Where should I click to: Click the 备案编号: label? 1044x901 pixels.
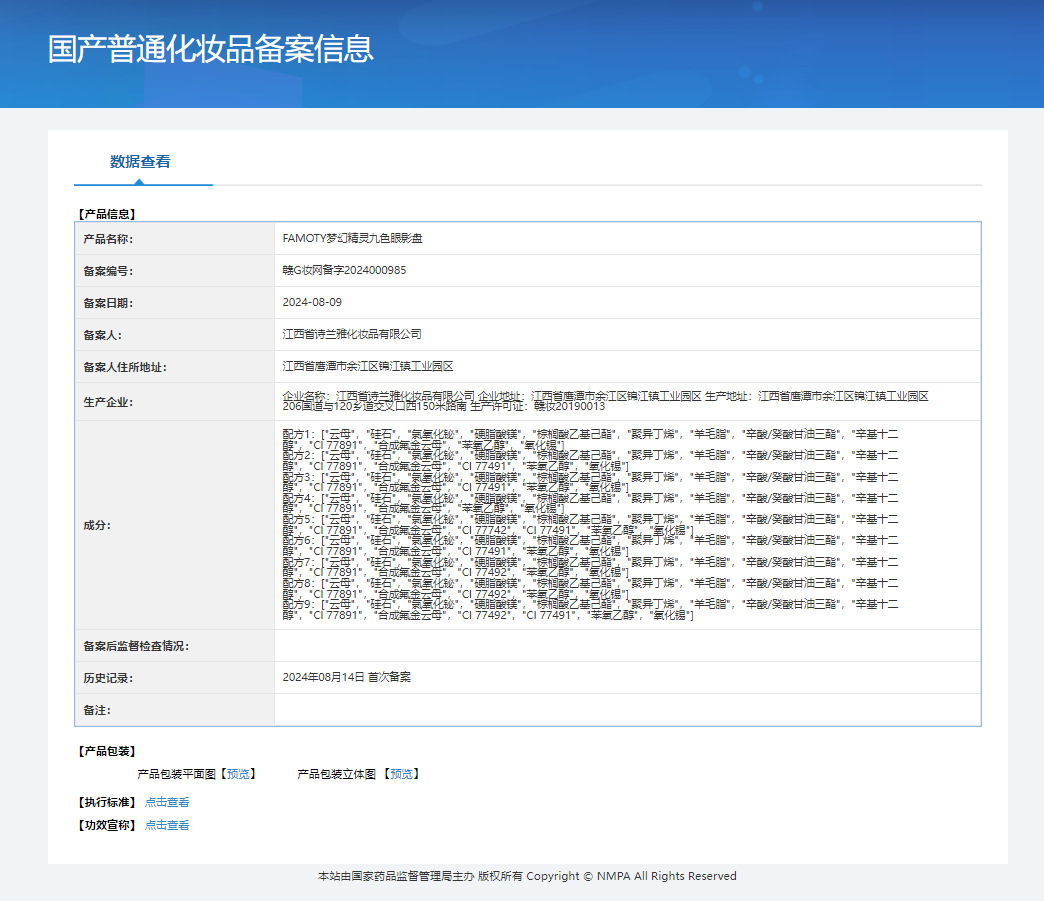tap(108, 271)
